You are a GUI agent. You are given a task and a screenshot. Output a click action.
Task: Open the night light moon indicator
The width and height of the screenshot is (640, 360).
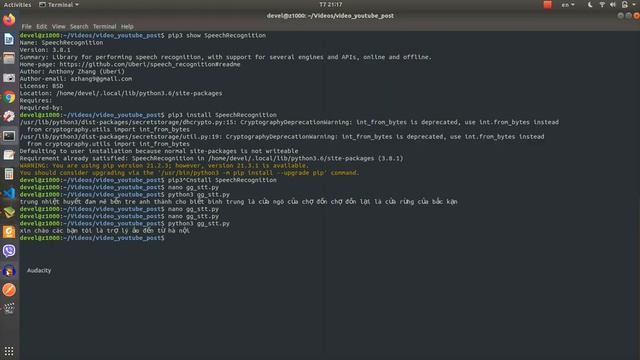[590, 4]
